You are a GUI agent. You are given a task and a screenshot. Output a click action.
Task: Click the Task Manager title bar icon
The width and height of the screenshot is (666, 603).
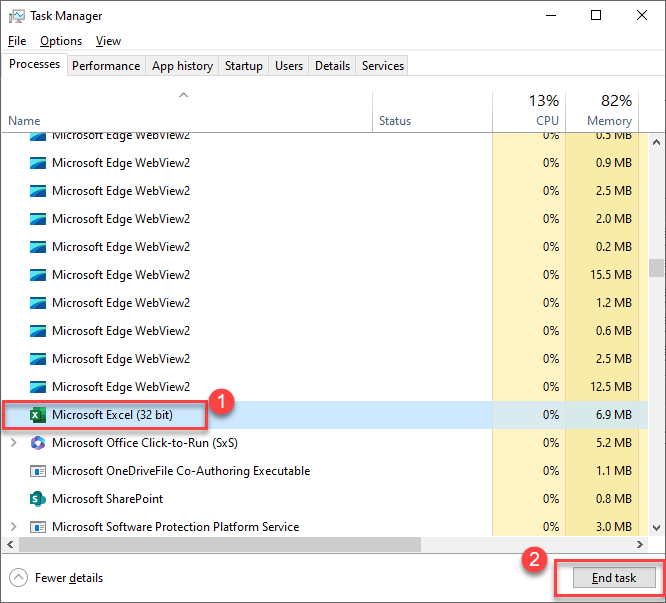[17, 16]
